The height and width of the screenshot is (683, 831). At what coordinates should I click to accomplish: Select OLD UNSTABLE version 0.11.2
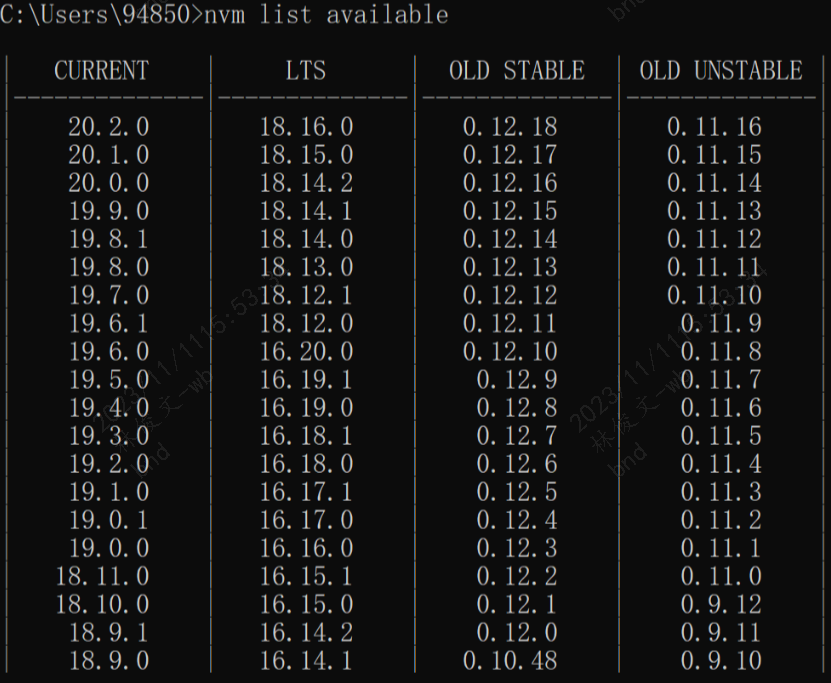pos(721,520)
